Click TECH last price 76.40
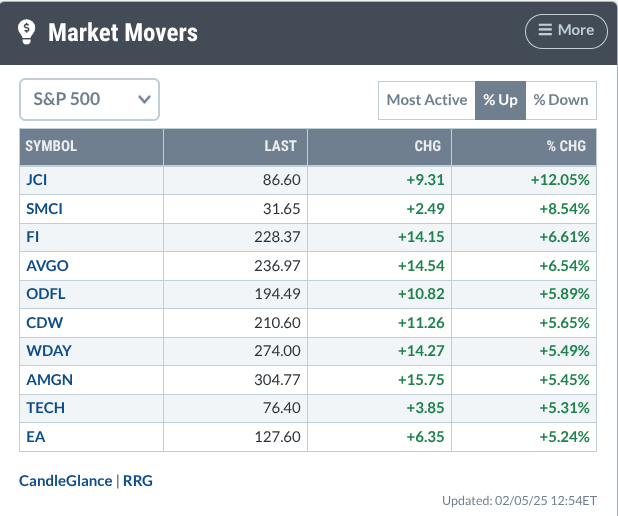Screen dimensions: 618x516 [x=282, y=408]
